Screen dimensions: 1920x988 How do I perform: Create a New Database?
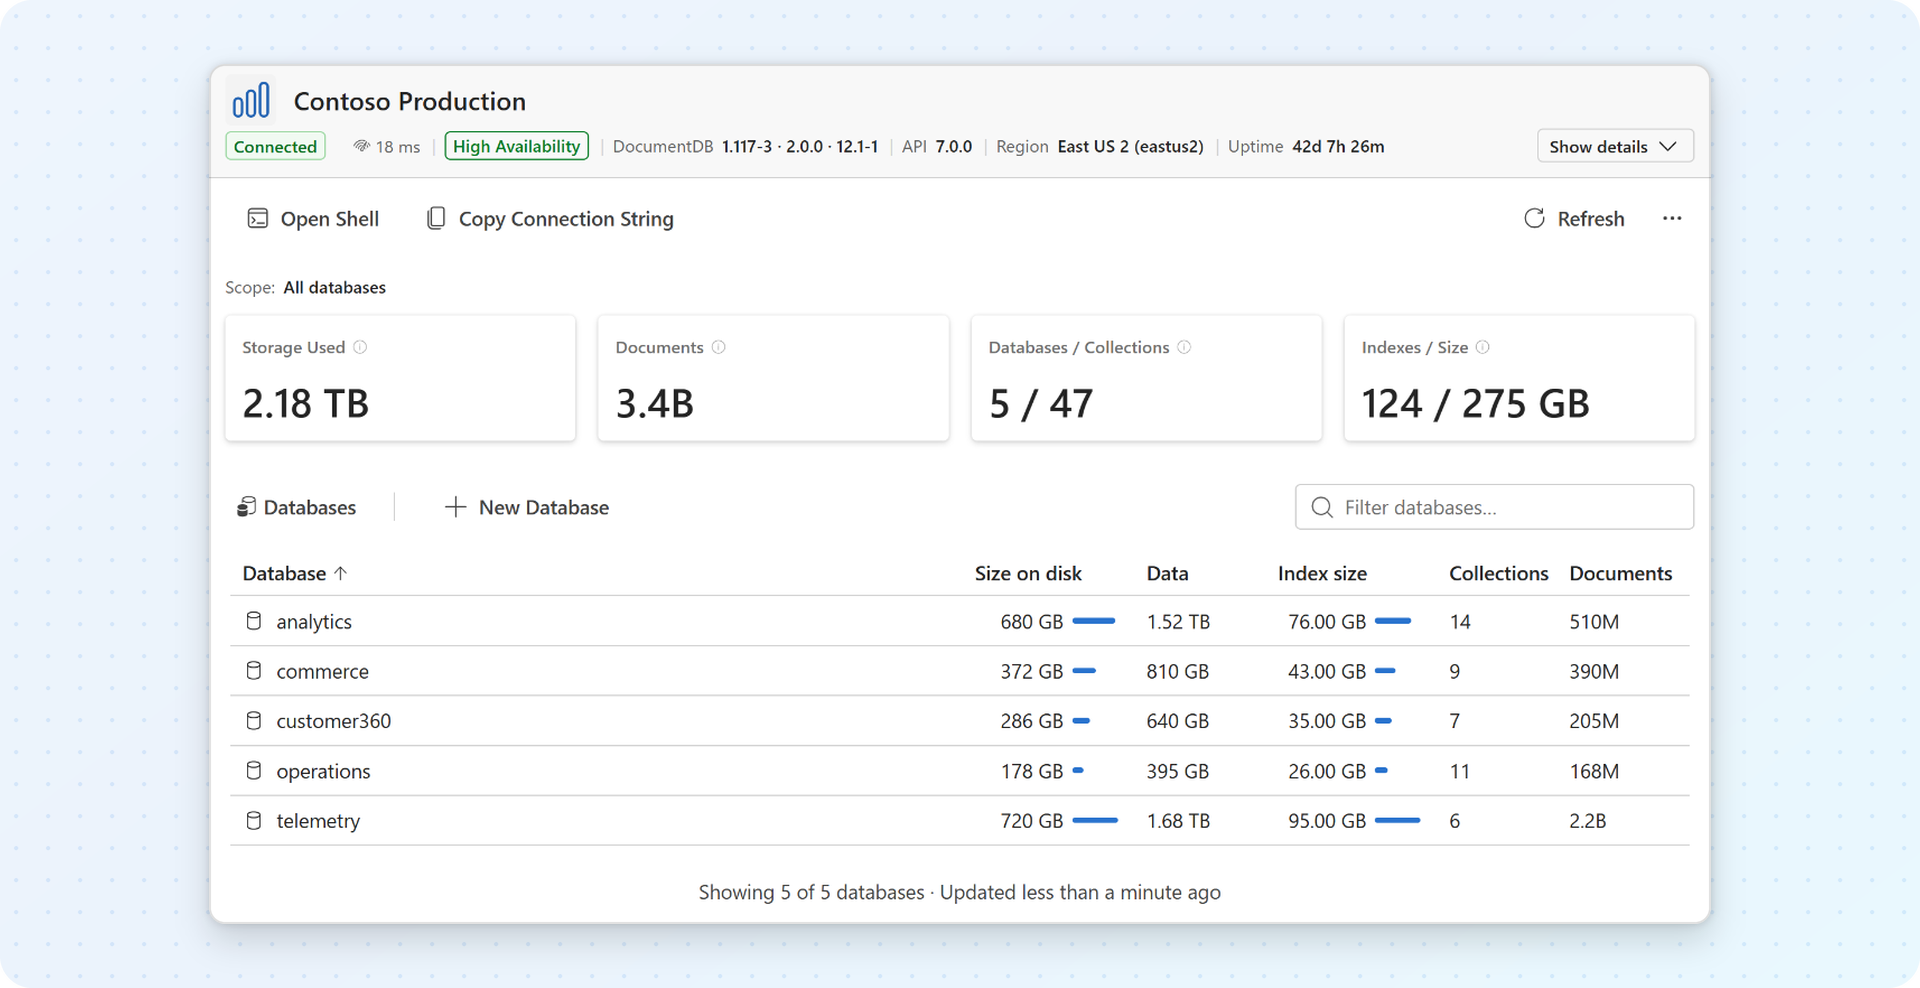(526, 507)
